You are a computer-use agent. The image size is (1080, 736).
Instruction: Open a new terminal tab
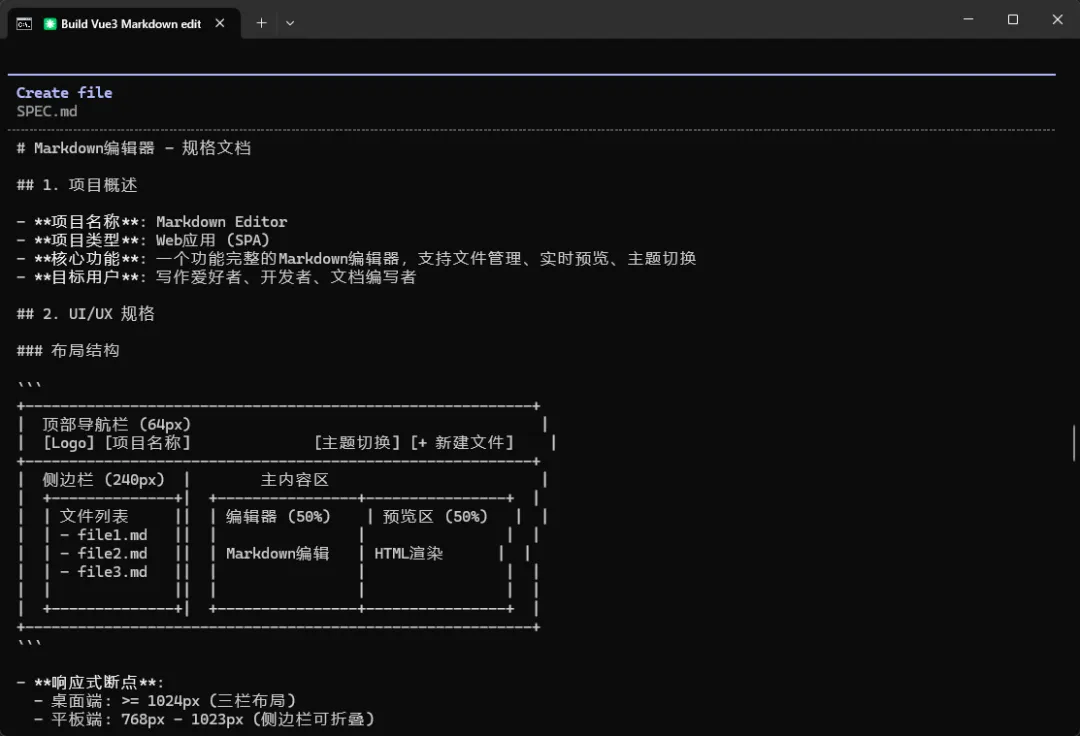[262, 23]
